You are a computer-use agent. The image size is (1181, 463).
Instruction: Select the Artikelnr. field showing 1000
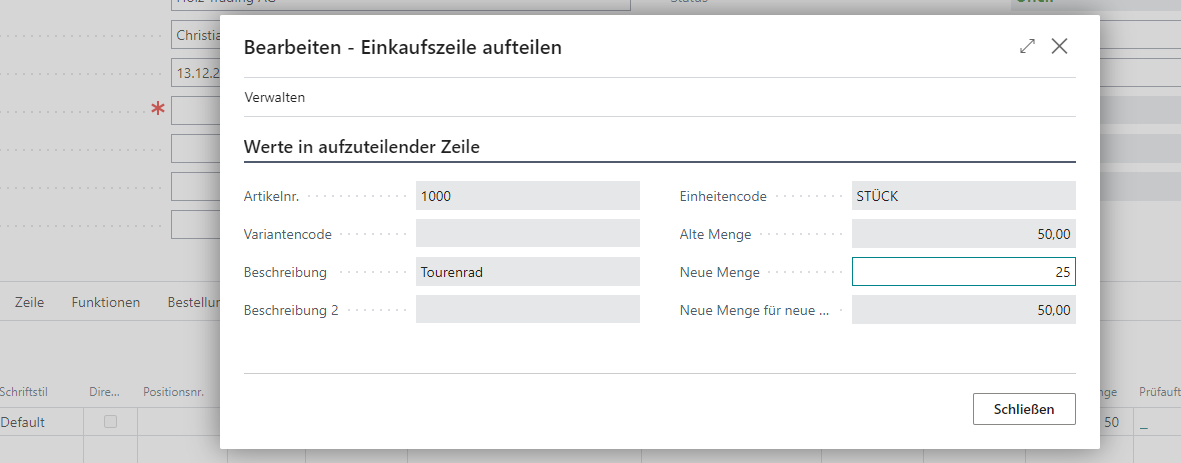527,196
